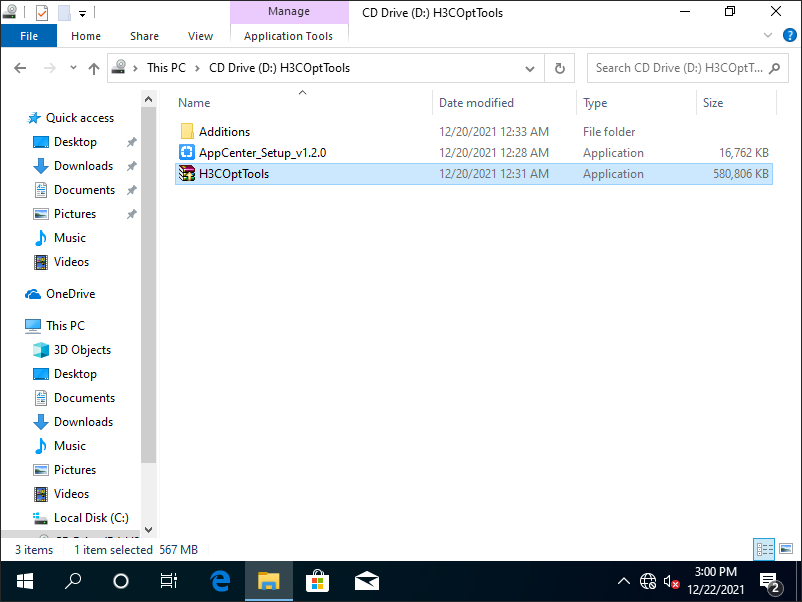Refresh the current folder
This screenshot has height=602, width=802.
(560, 68)
